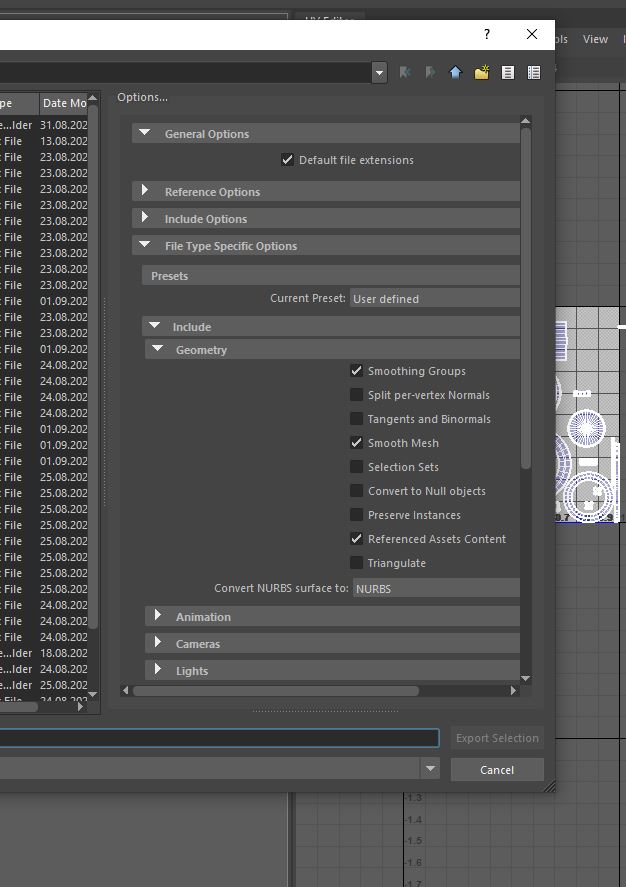The height and width of the screenshot is (887, 626).
Task: Click the Presets header bar
Action: point(331,275)
